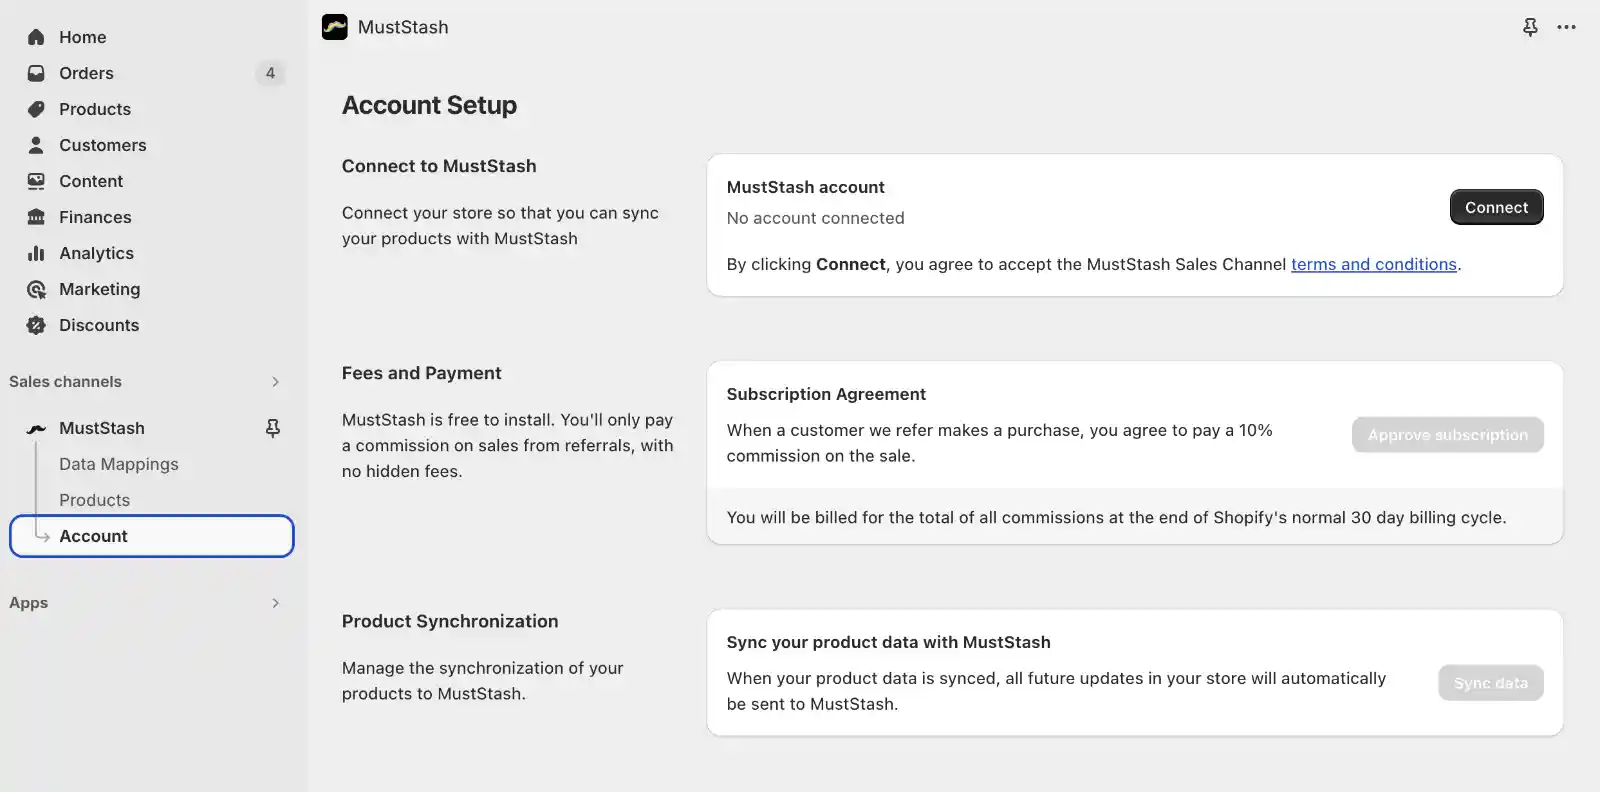Open Orders via its inbox icon
Image resolution: width=1600 pixels, height=792 pixels.
tap(36, 73)
